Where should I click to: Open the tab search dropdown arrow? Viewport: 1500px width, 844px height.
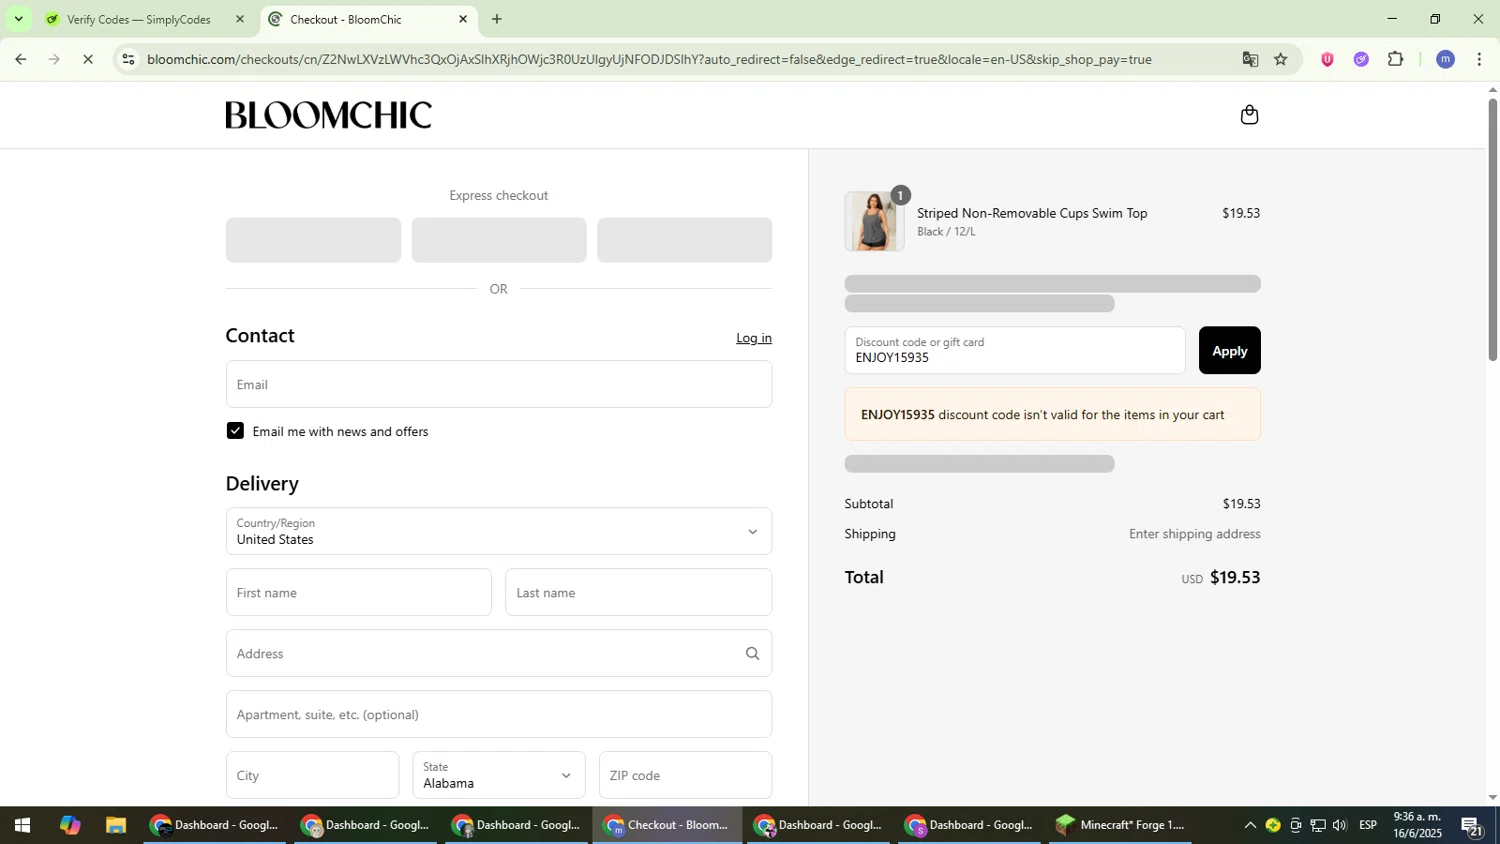point(18,19)
